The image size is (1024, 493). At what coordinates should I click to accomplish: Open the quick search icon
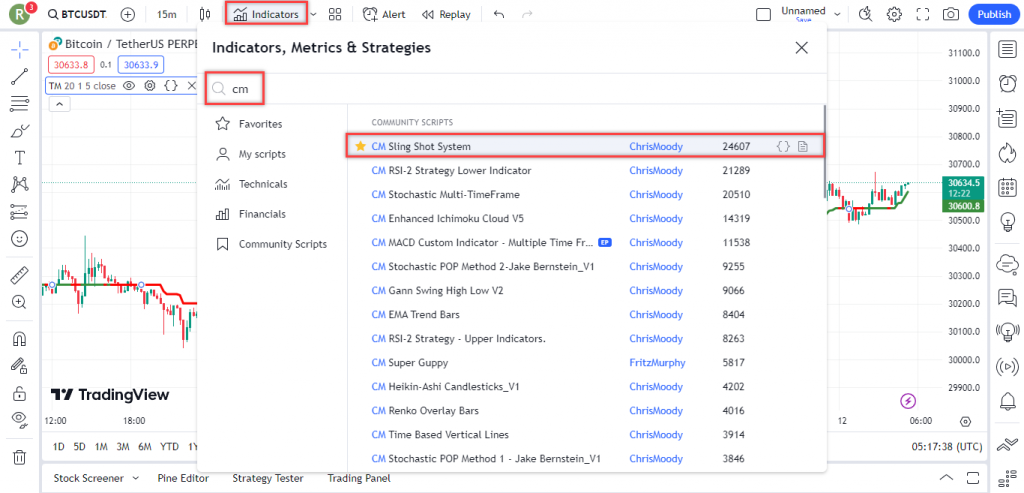point(866,14)
